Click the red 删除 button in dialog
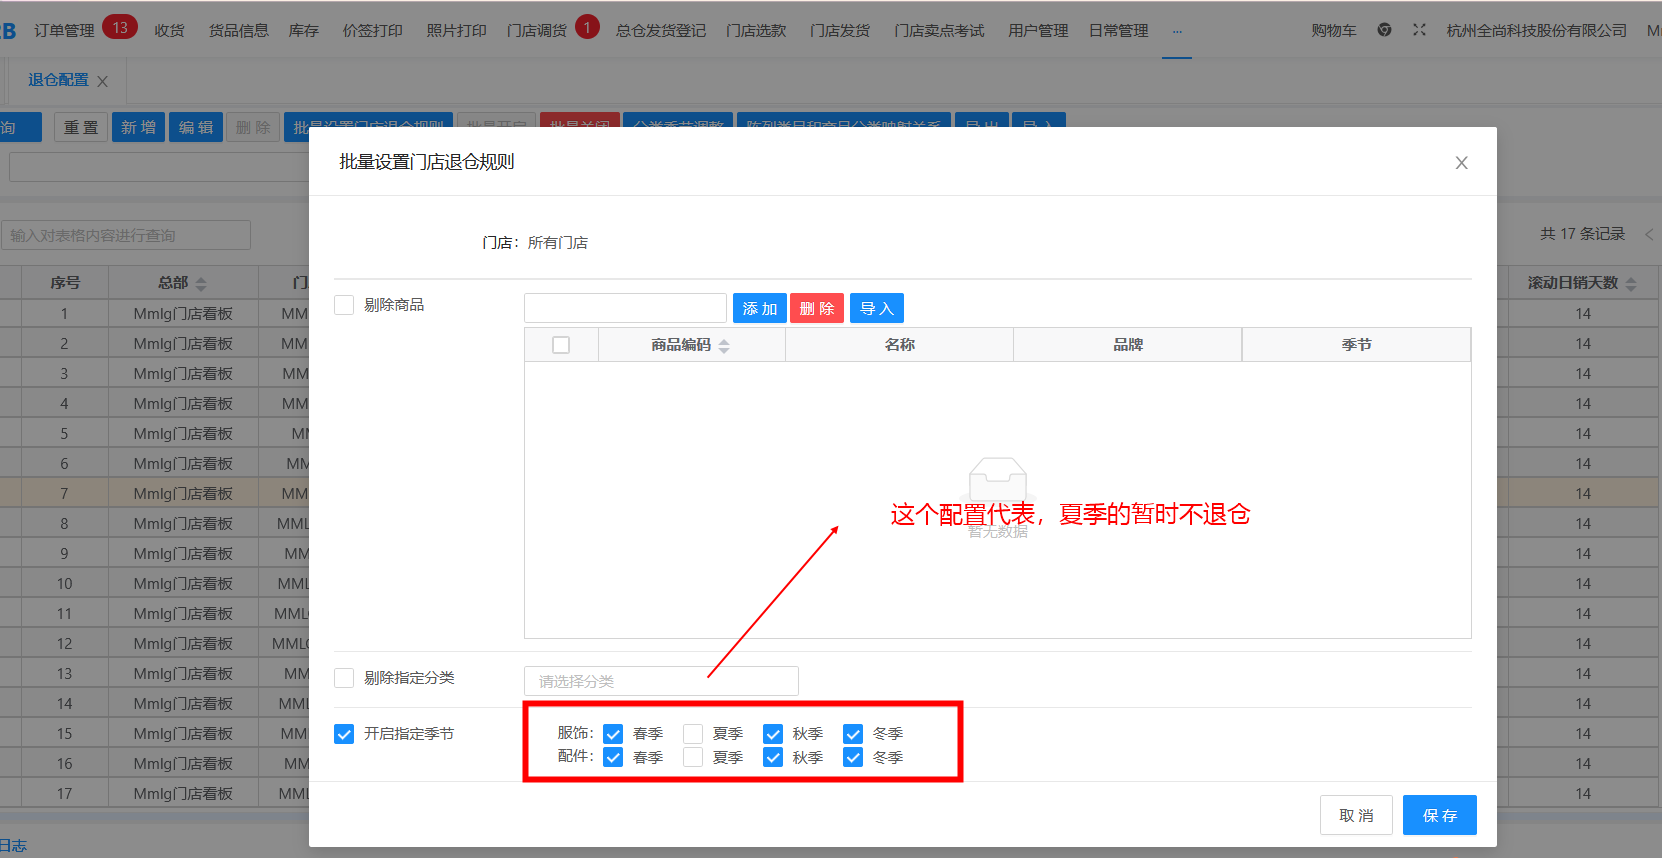 816,308
